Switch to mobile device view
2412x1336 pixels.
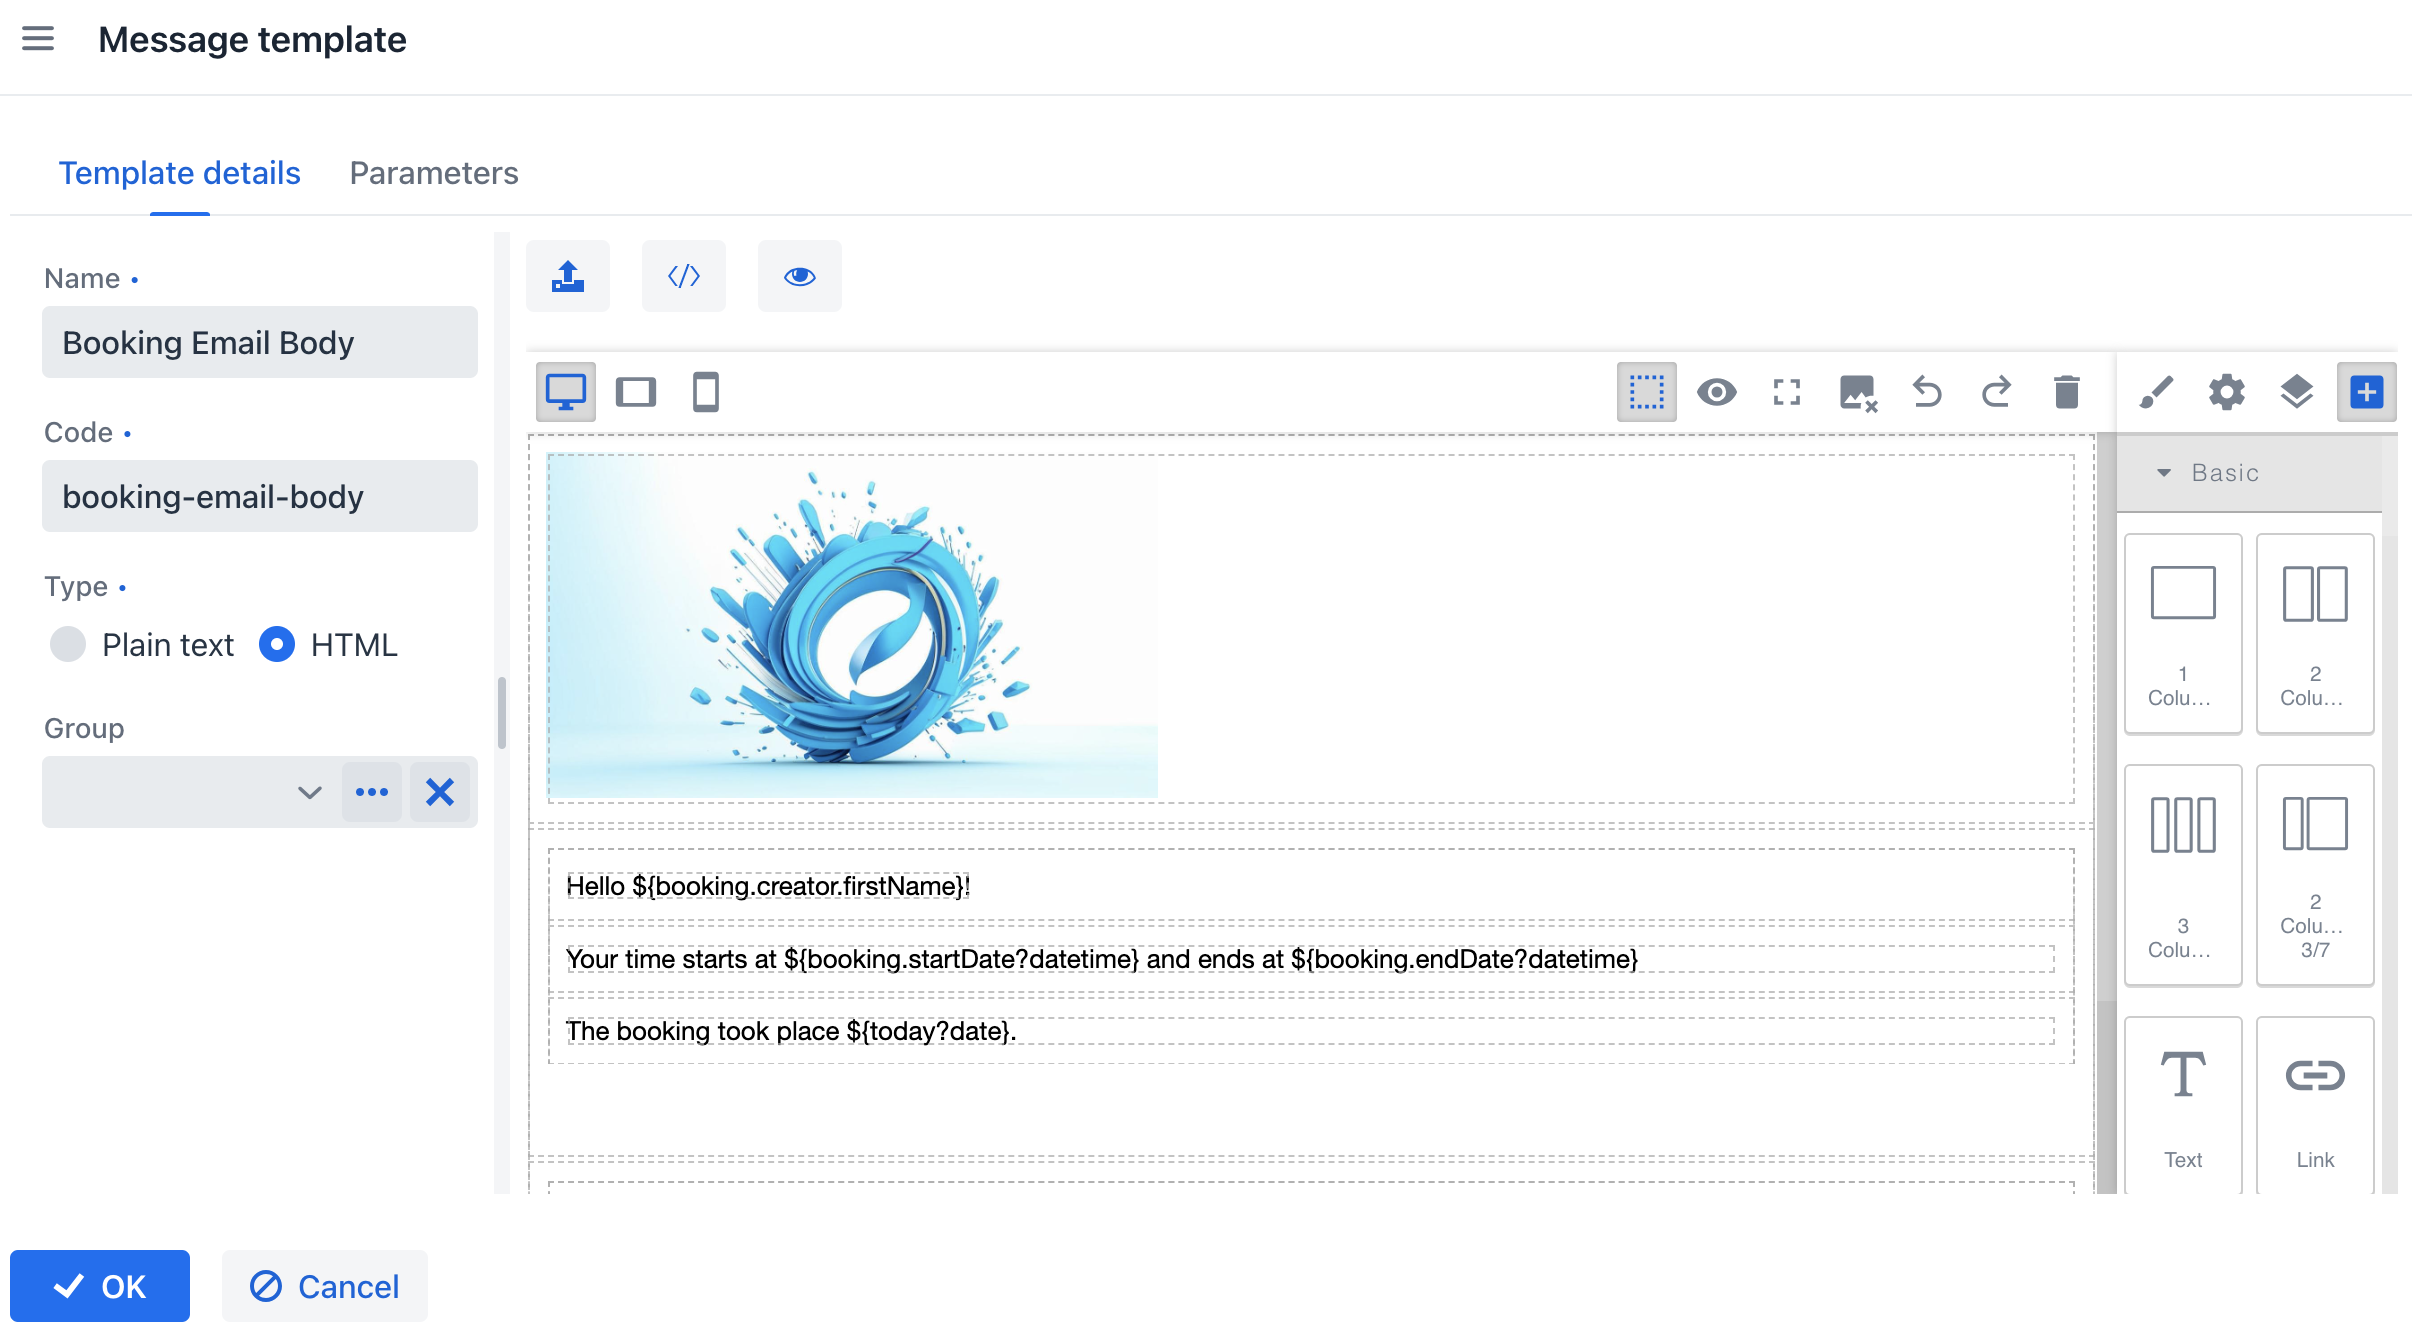coord(705,392)
